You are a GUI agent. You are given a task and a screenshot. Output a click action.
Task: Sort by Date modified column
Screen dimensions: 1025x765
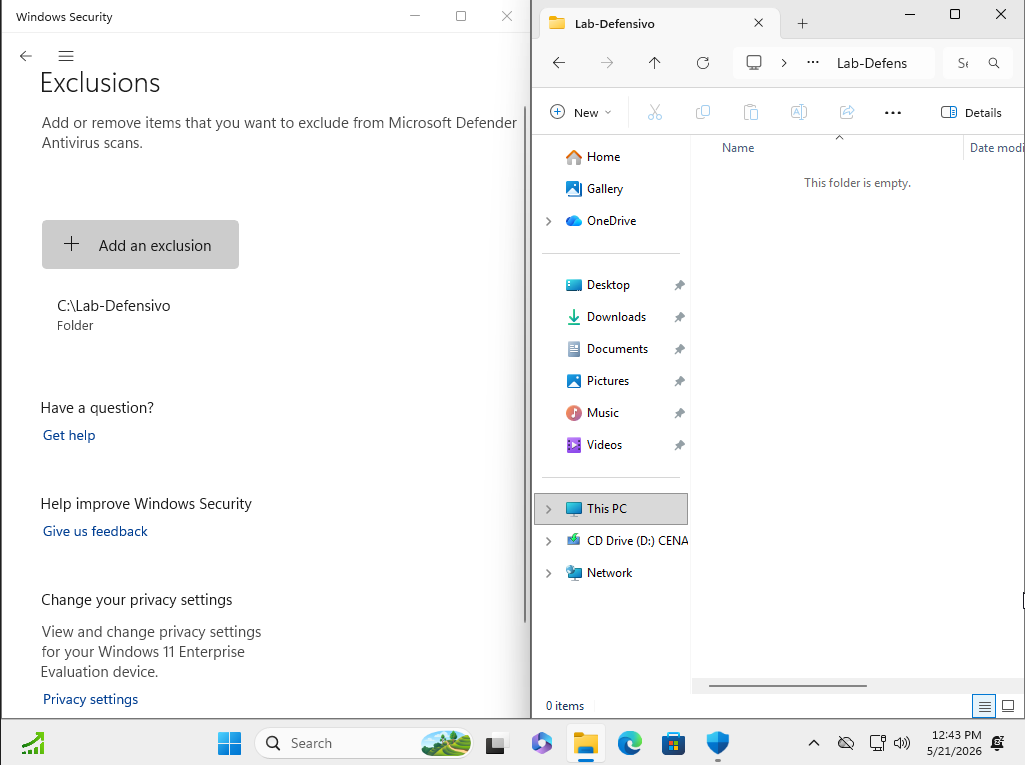[996, 148]
